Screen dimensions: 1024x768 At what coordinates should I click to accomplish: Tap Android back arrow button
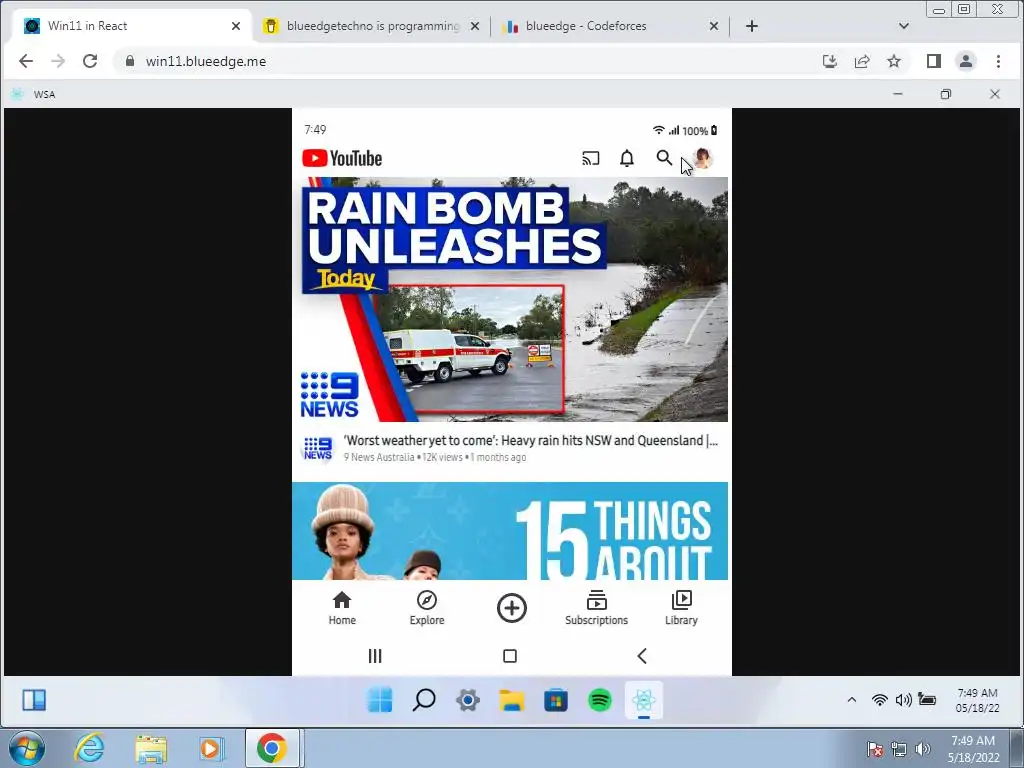642,656
